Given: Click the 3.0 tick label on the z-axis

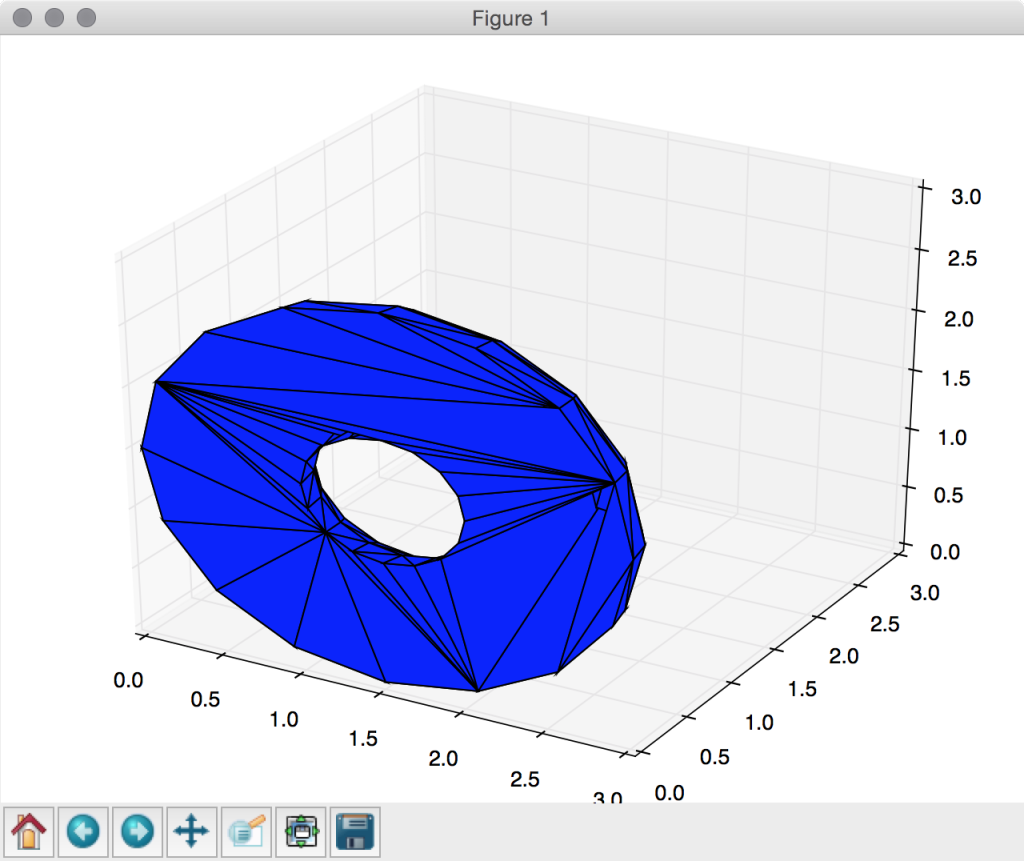Looking at the screenshot, I should pyautogui.click(x=966, y=197).
